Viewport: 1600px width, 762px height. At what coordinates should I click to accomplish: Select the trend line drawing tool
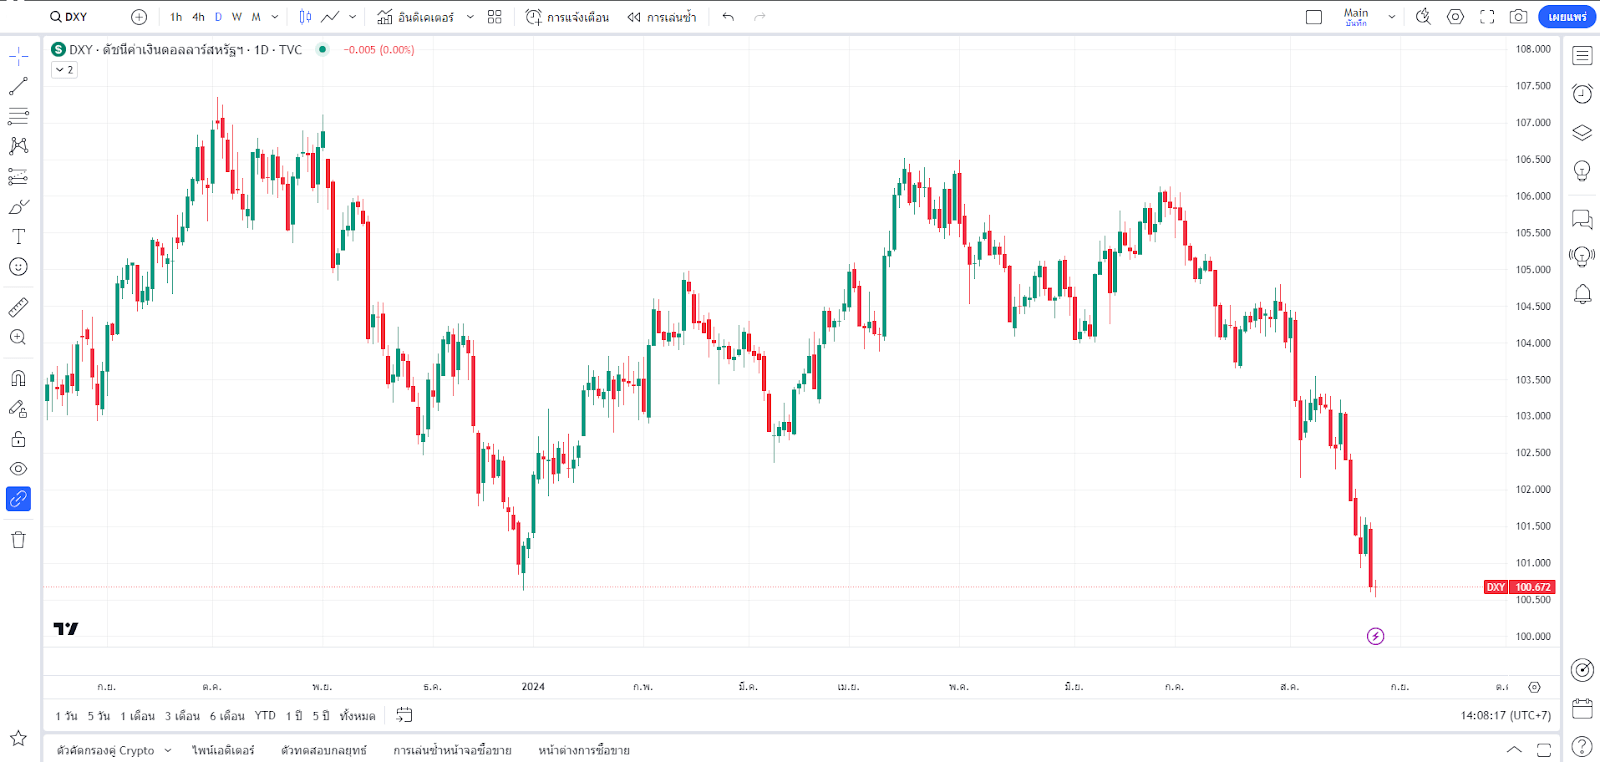18,87
